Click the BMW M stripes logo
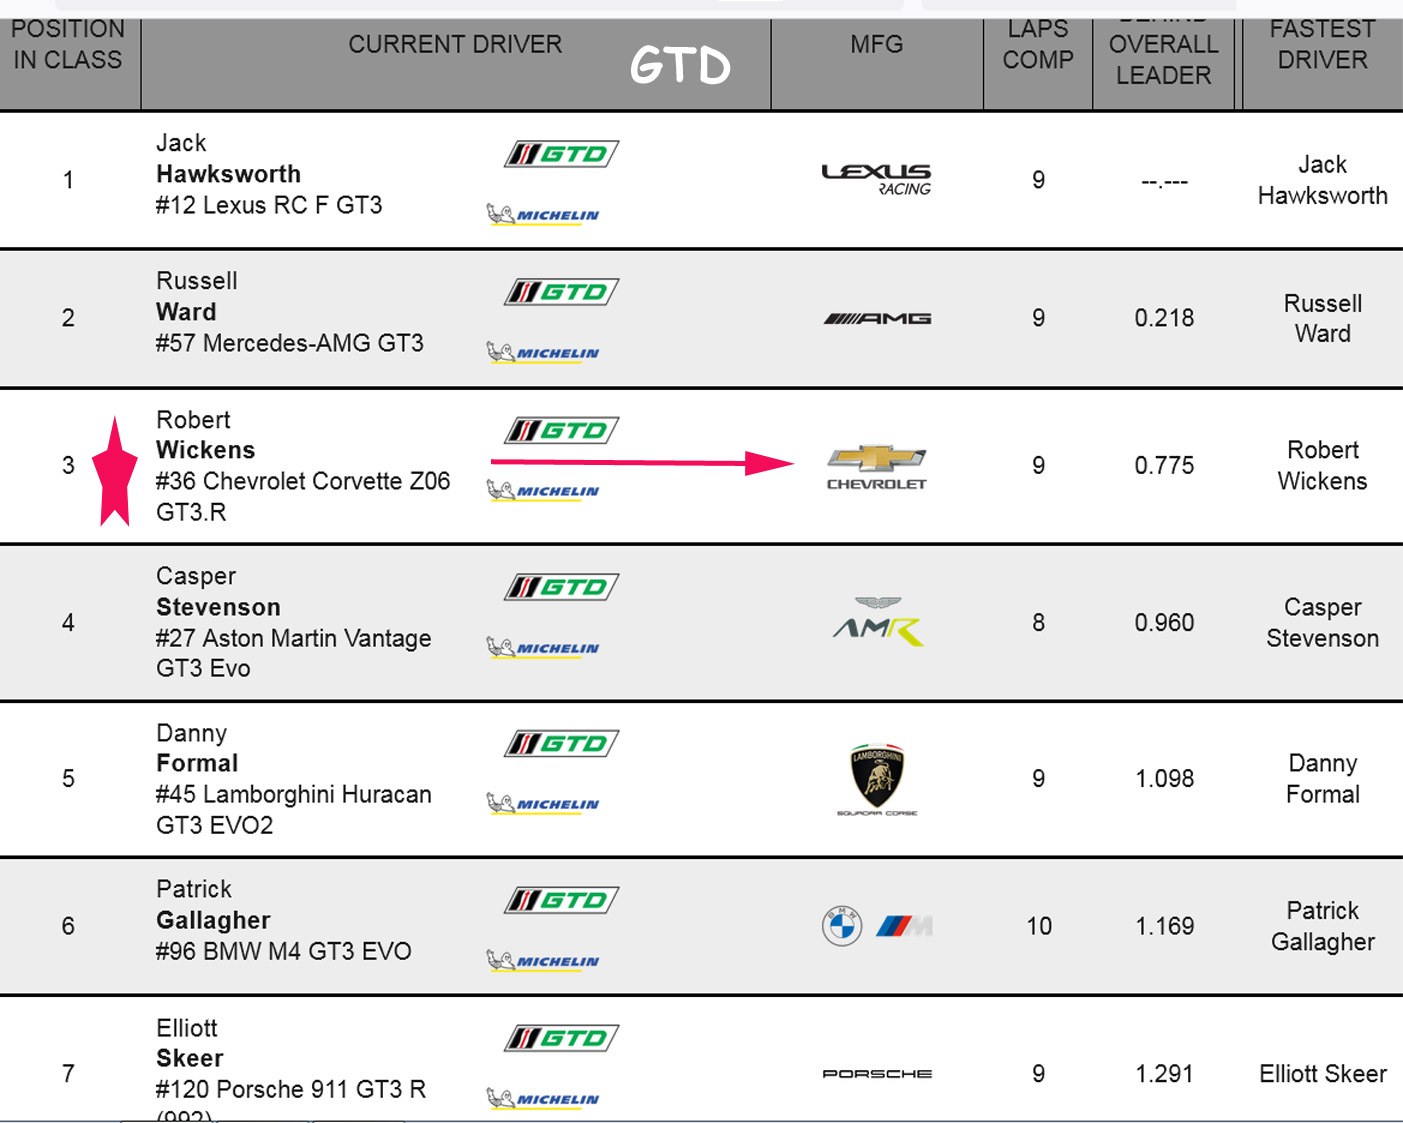 coord(903,926)
